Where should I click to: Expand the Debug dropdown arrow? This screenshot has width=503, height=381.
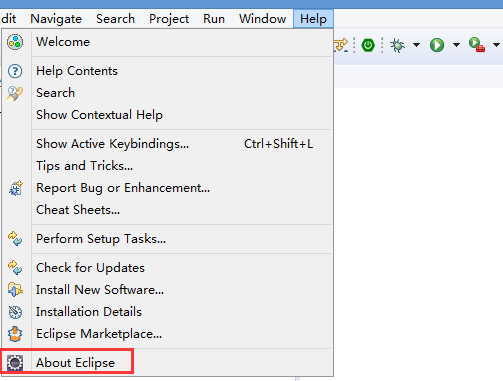tap(416, 45)
